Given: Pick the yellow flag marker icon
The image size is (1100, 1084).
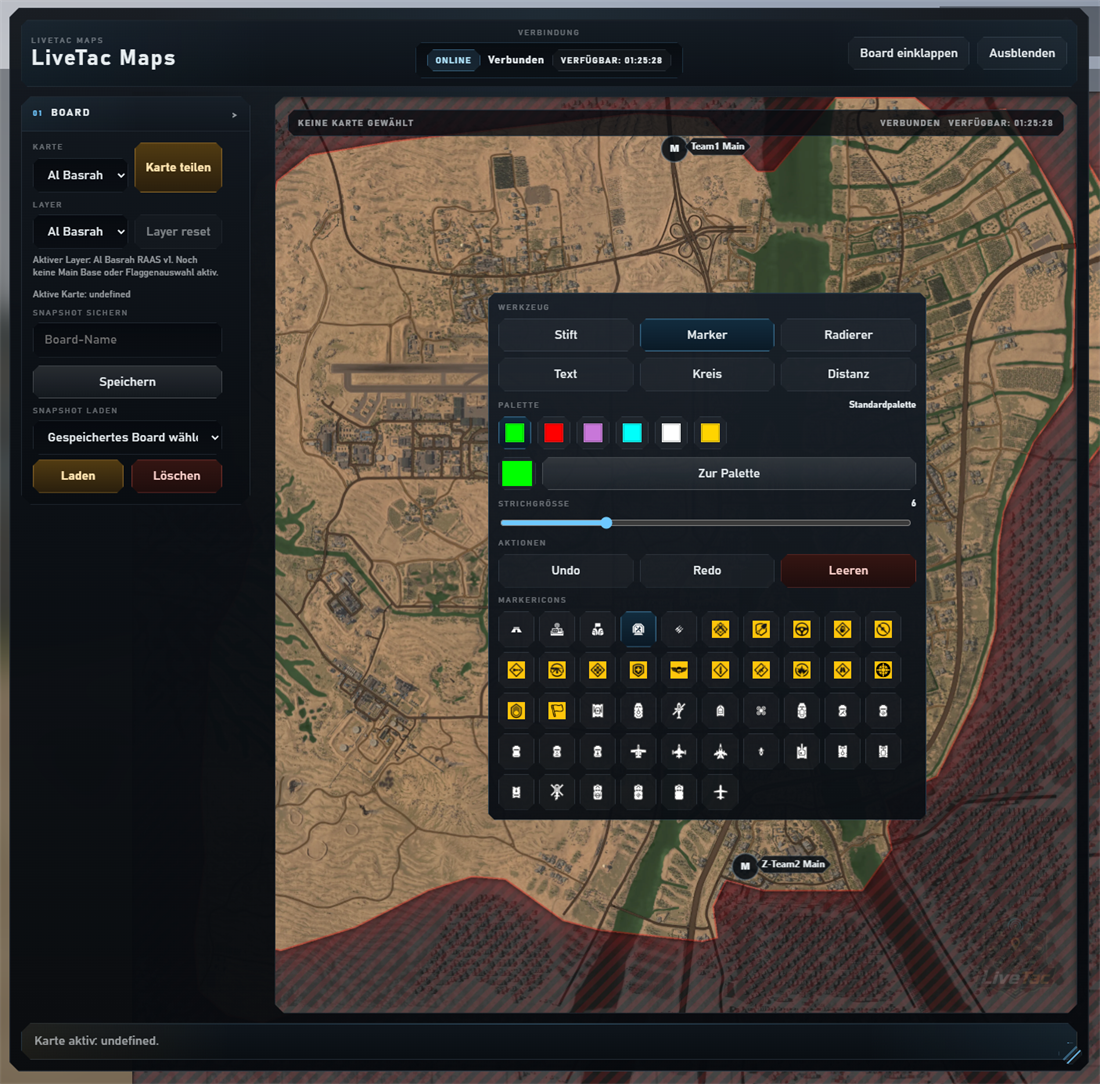Looking at the screenshot, I should coord(557,711).
